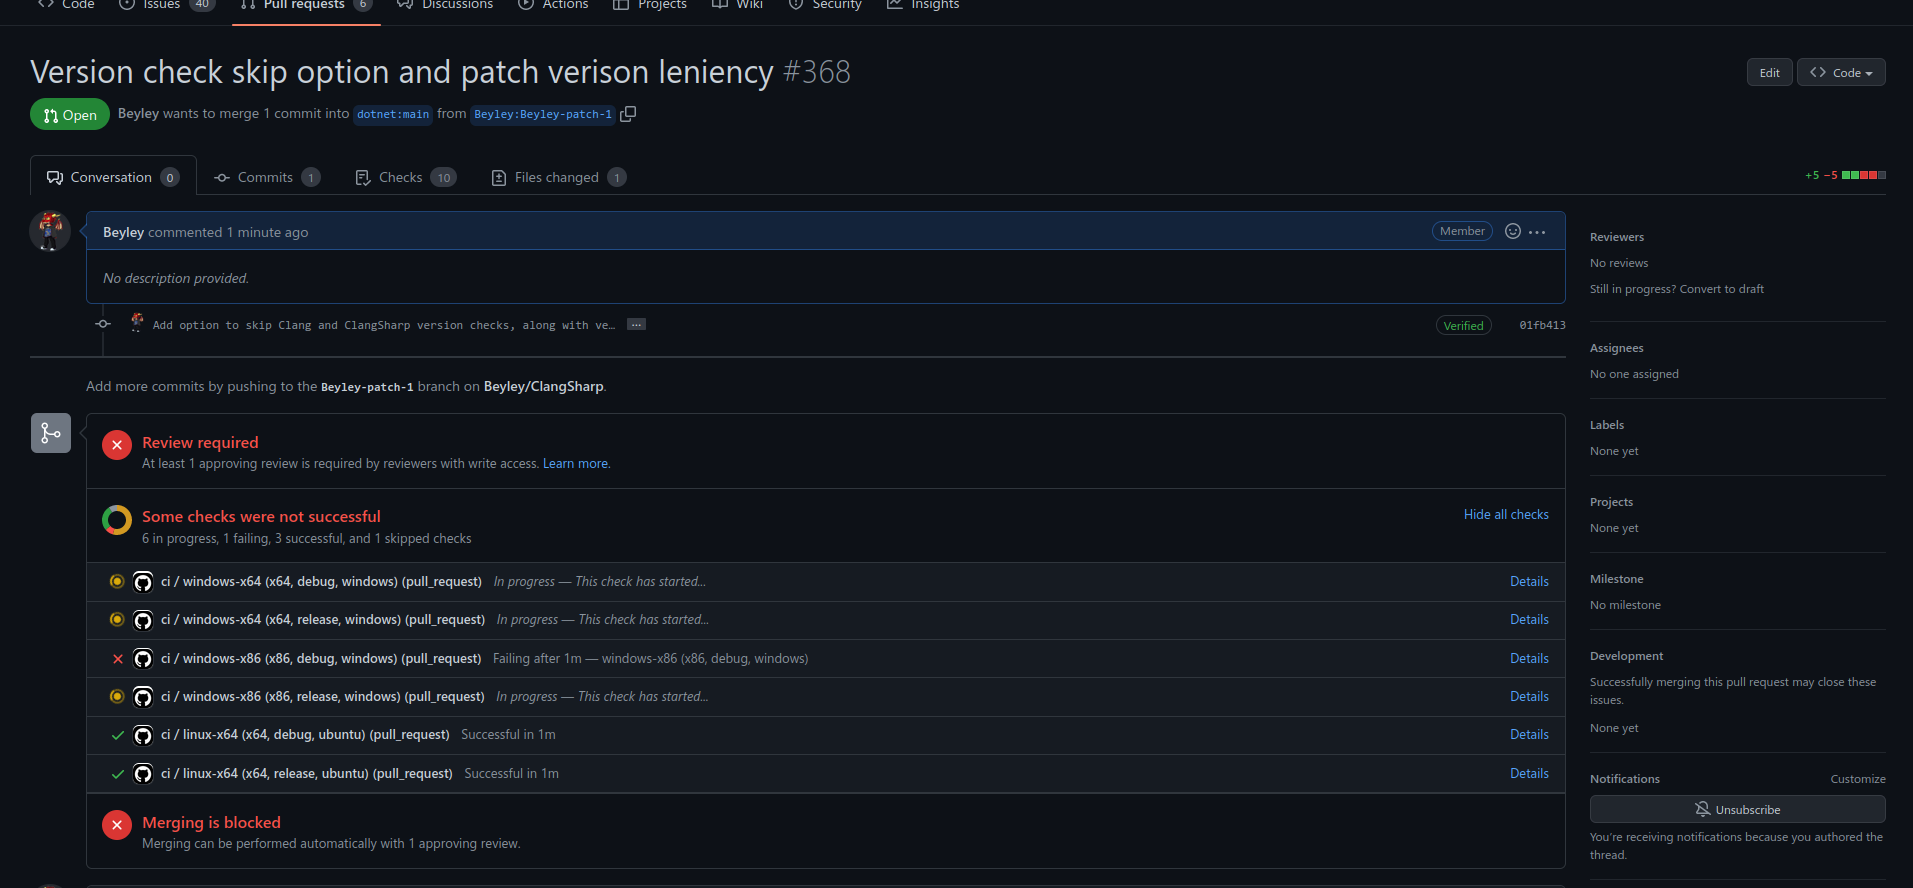Viewport: 1913px width, 888px height.
Task: Click the in-progress status icon for windows-x64 release
Action: pyautogui.click(x=117, y=619)
